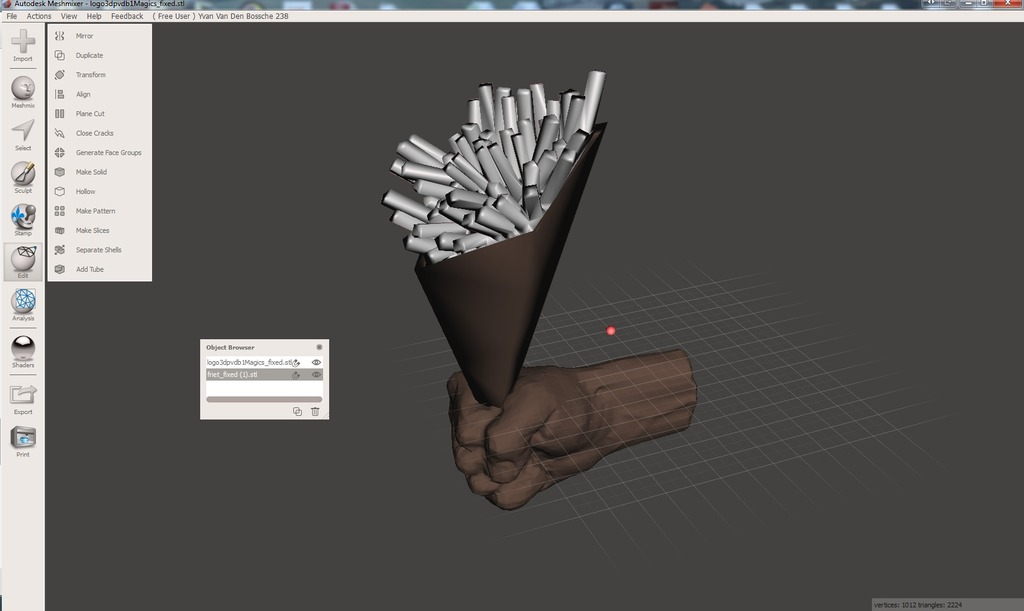Image resolution: width=1024 pixels, height=611 pixels.
Task: Open the Actions menu
Action: coord(39,16)
